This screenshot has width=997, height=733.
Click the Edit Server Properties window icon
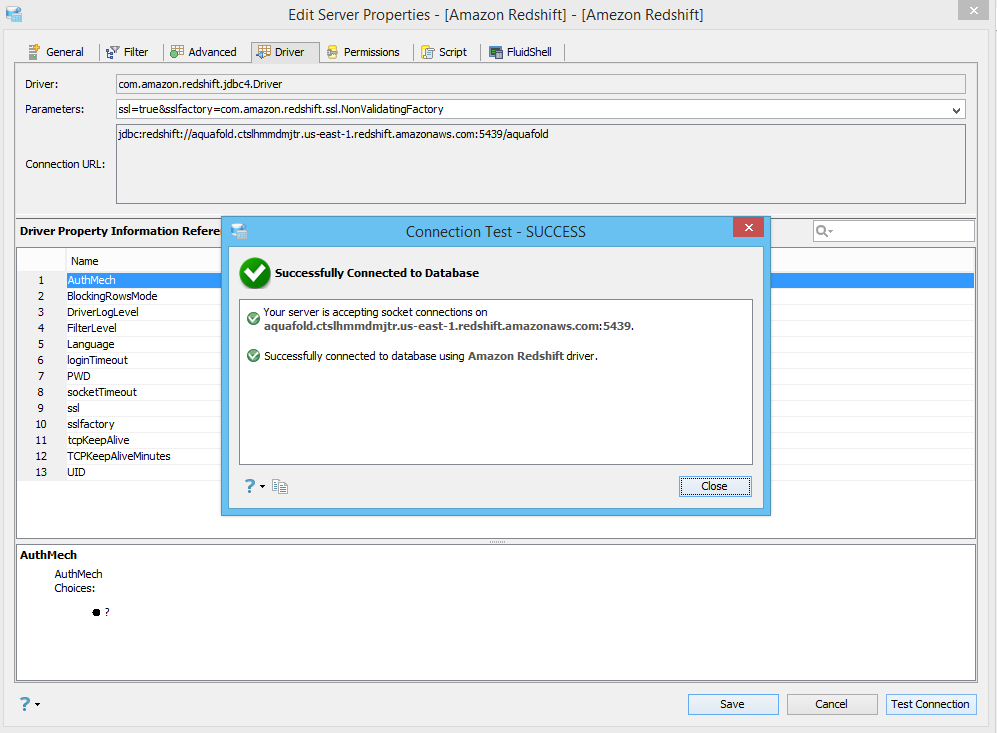tap(14, 13)
